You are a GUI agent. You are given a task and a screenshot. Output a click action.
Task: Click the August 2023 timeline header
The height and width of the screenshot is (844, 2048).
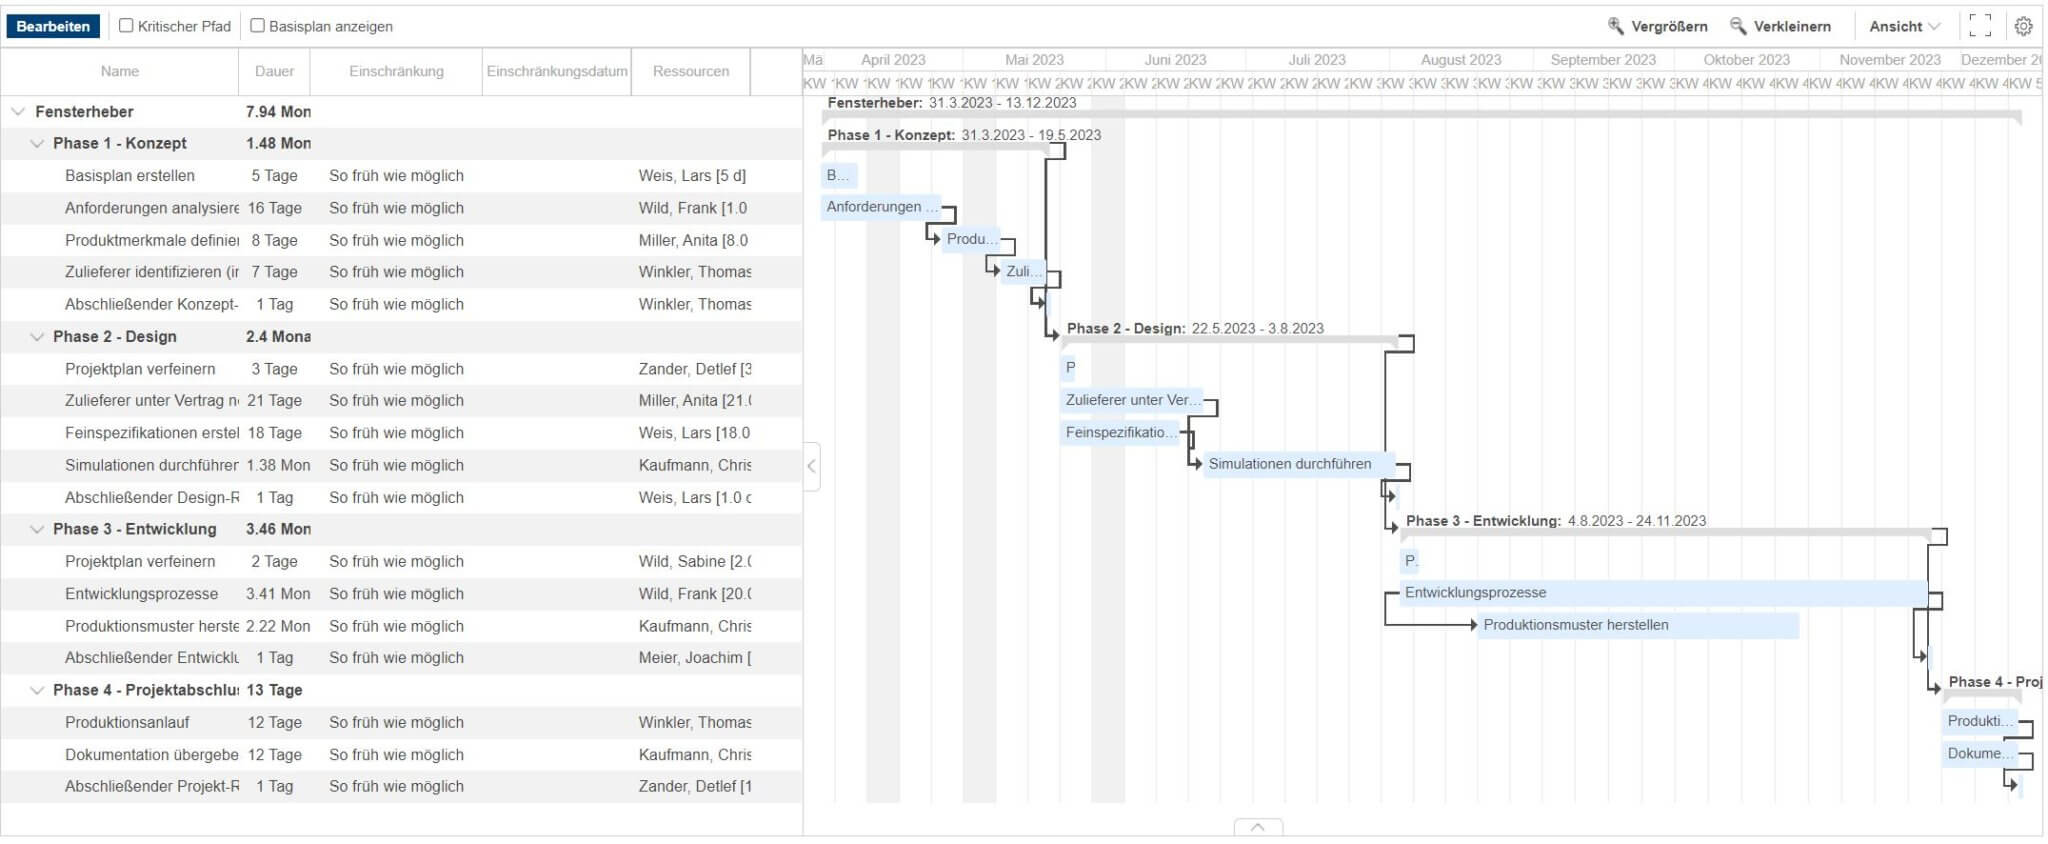1460,60
